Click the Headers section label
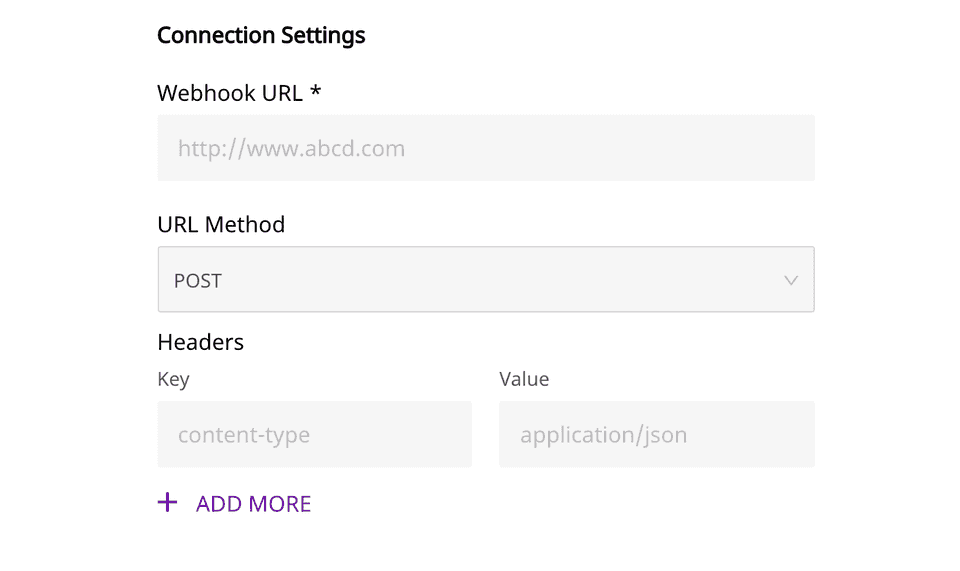 coord(200,342)
